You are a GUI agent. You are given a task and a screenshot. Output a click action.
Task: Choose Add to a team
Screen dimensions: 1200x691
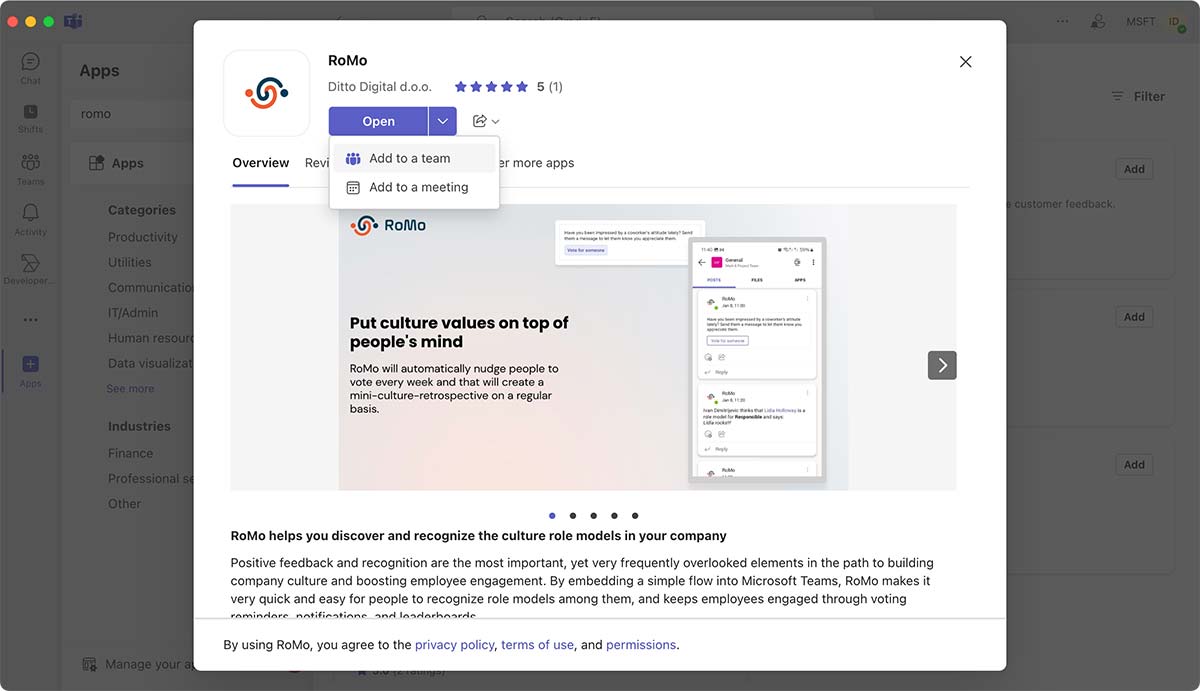tap(414, 158)
